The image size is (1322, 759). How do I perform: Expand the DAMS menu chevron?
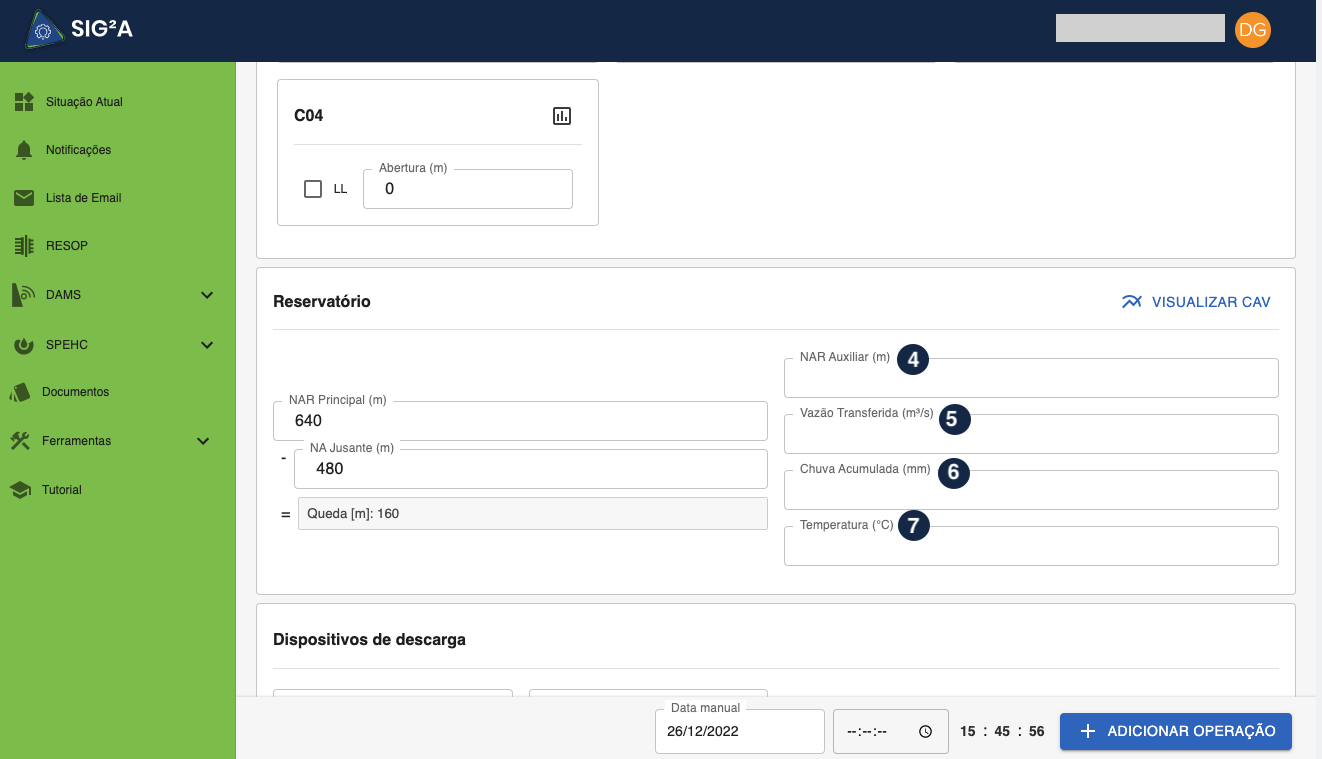click(x=207, y=295)
